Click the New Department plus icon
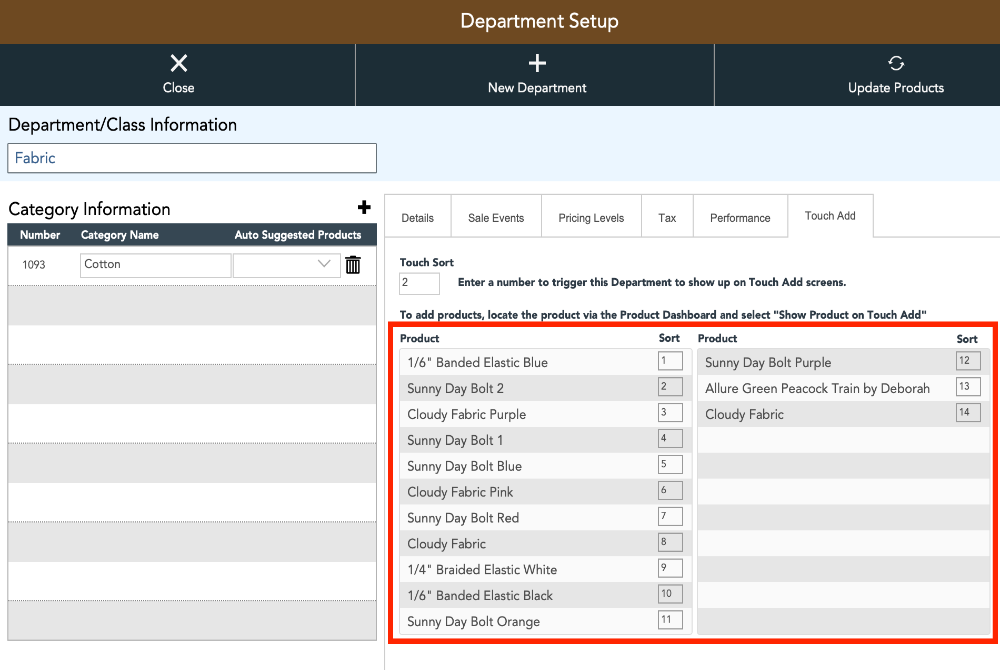 click(537, 63)
